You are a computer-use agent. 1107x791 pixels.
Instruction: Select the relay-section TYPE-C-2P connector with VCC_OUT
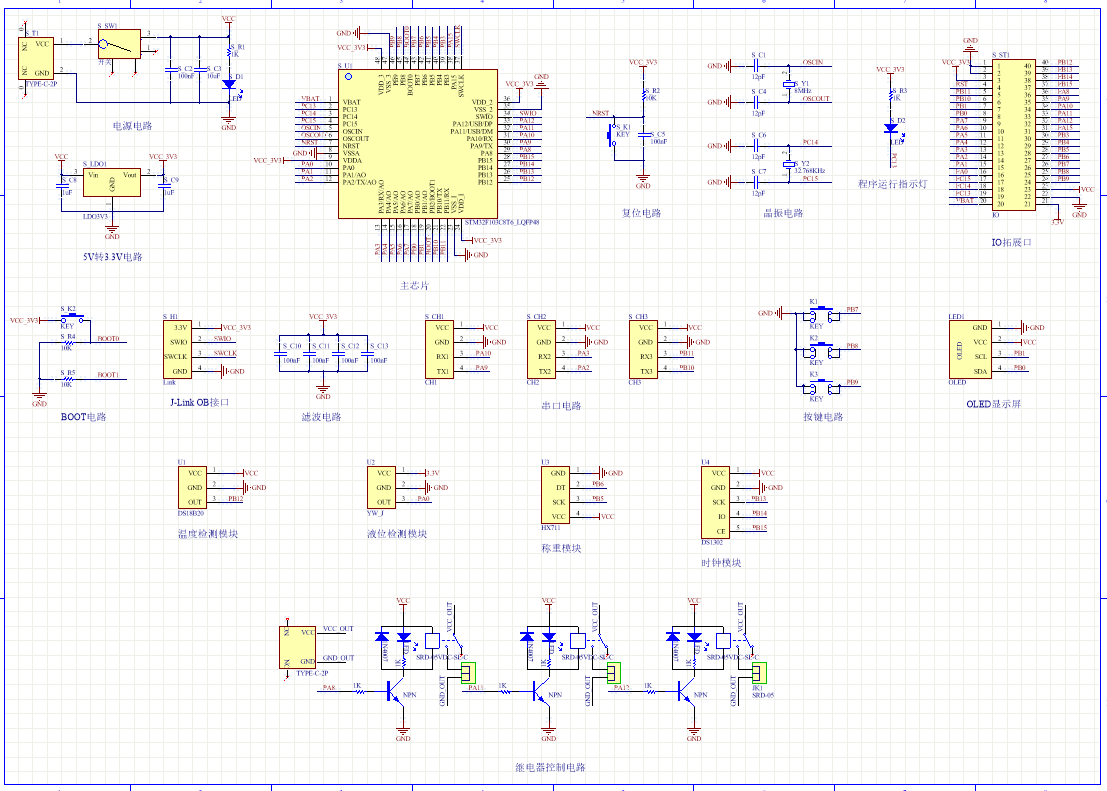(297, 648)
